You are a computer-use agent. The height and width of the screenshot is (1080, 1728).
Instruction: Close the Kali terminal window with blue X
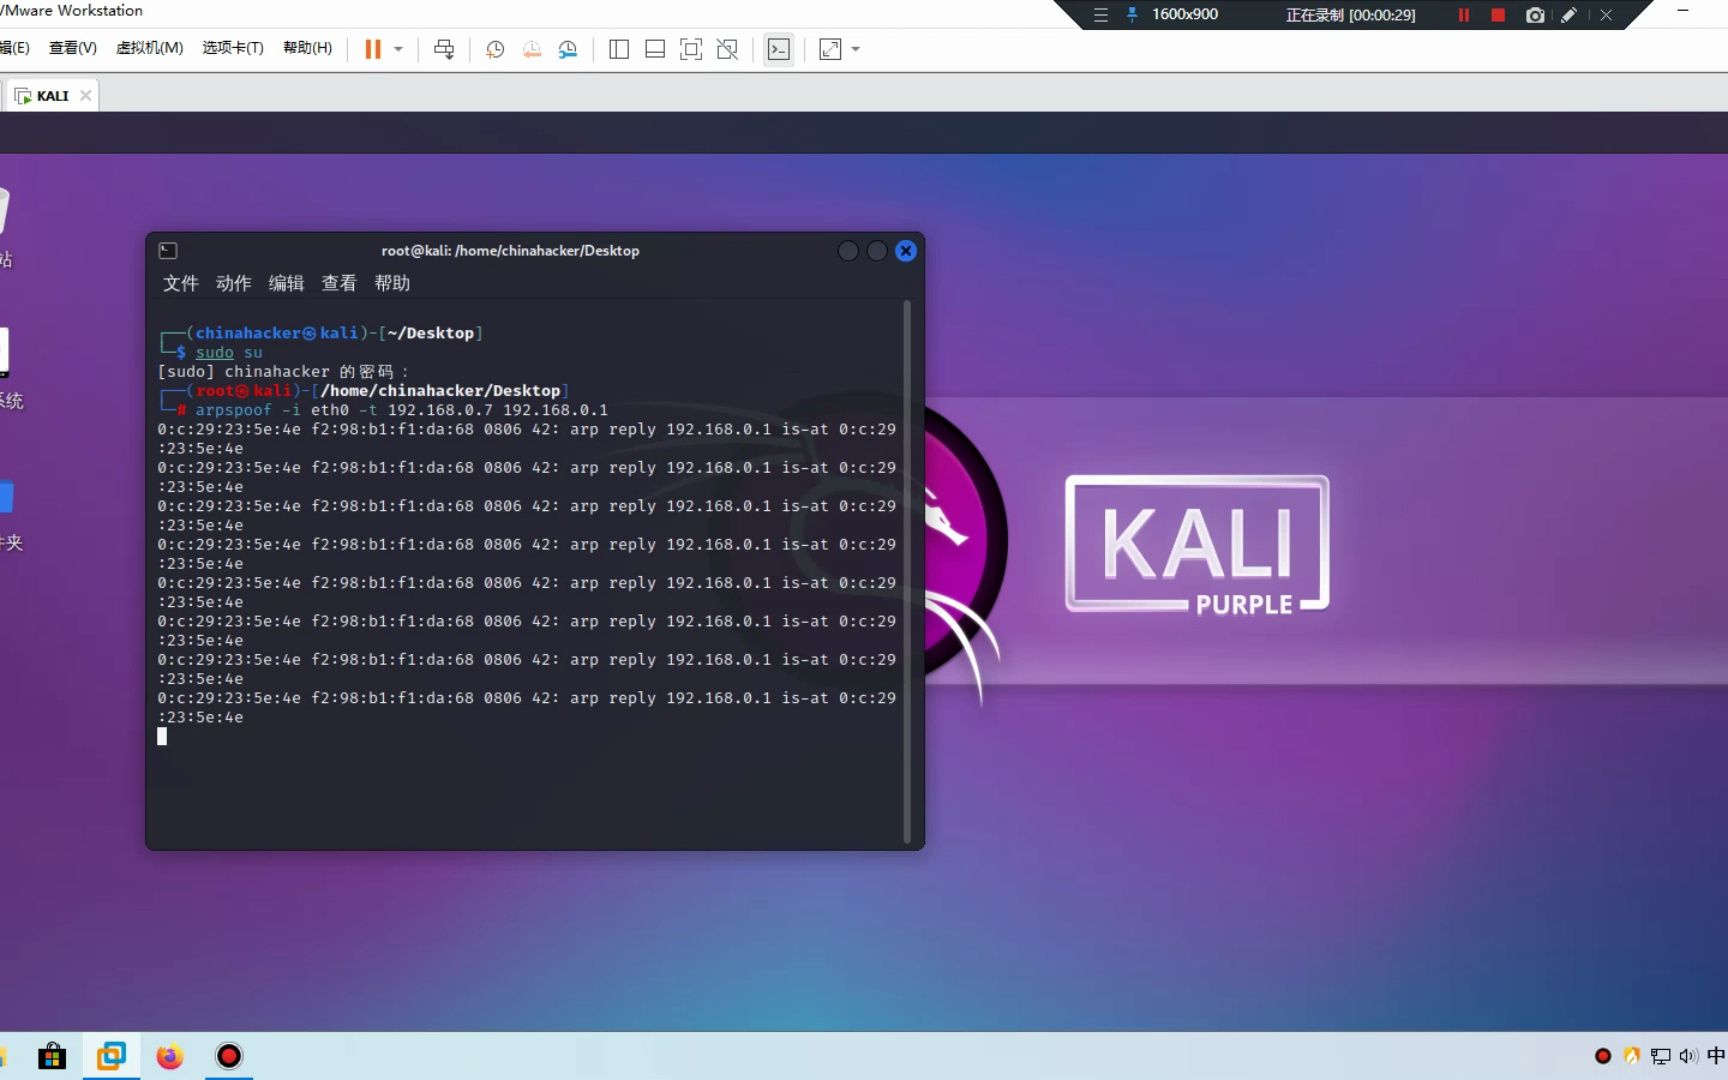click(x=906, y=251)
